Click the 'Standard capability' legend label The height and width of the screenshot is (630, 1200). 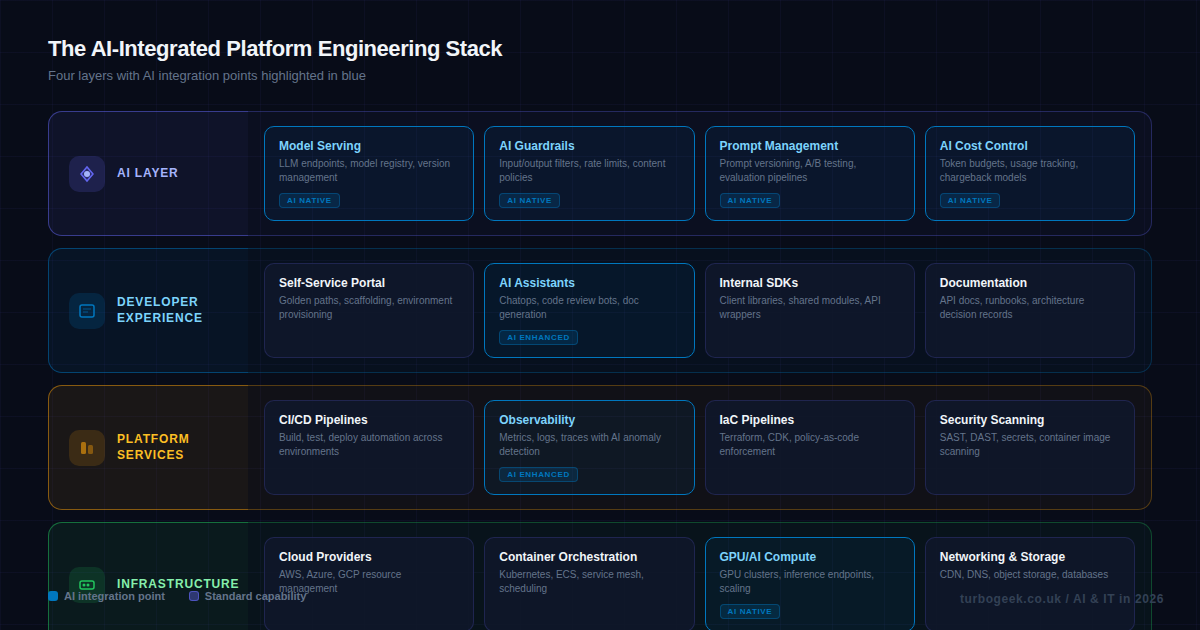[255, 596]
